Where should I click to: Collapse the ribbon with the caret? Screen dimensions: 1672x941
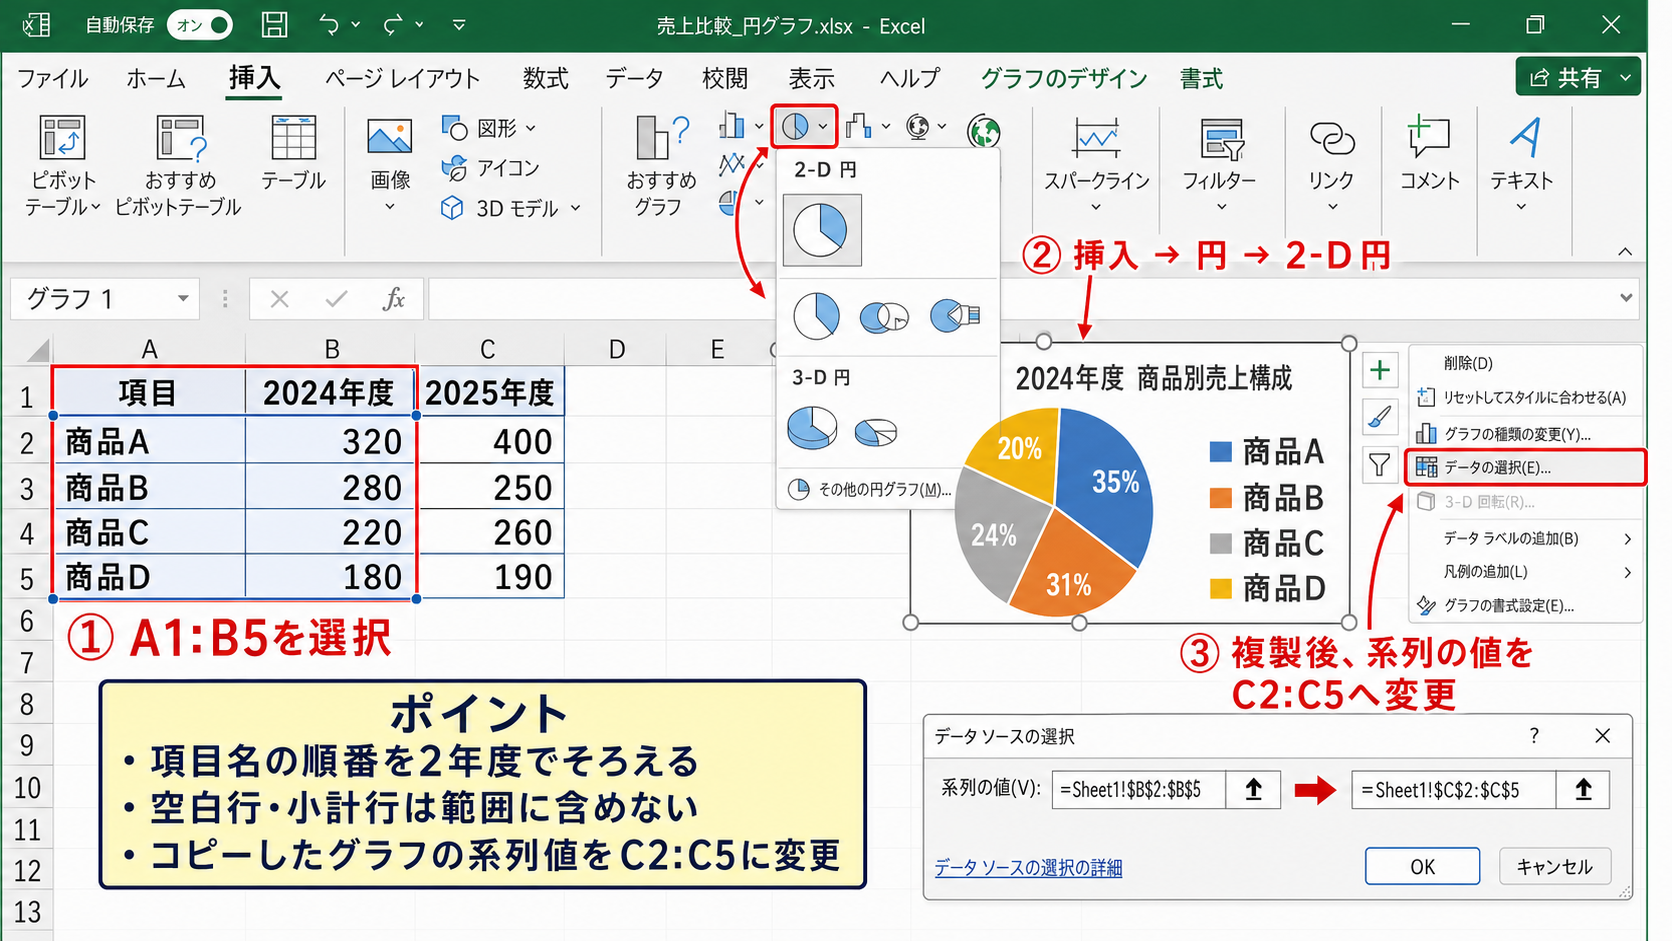[1625, 251]
